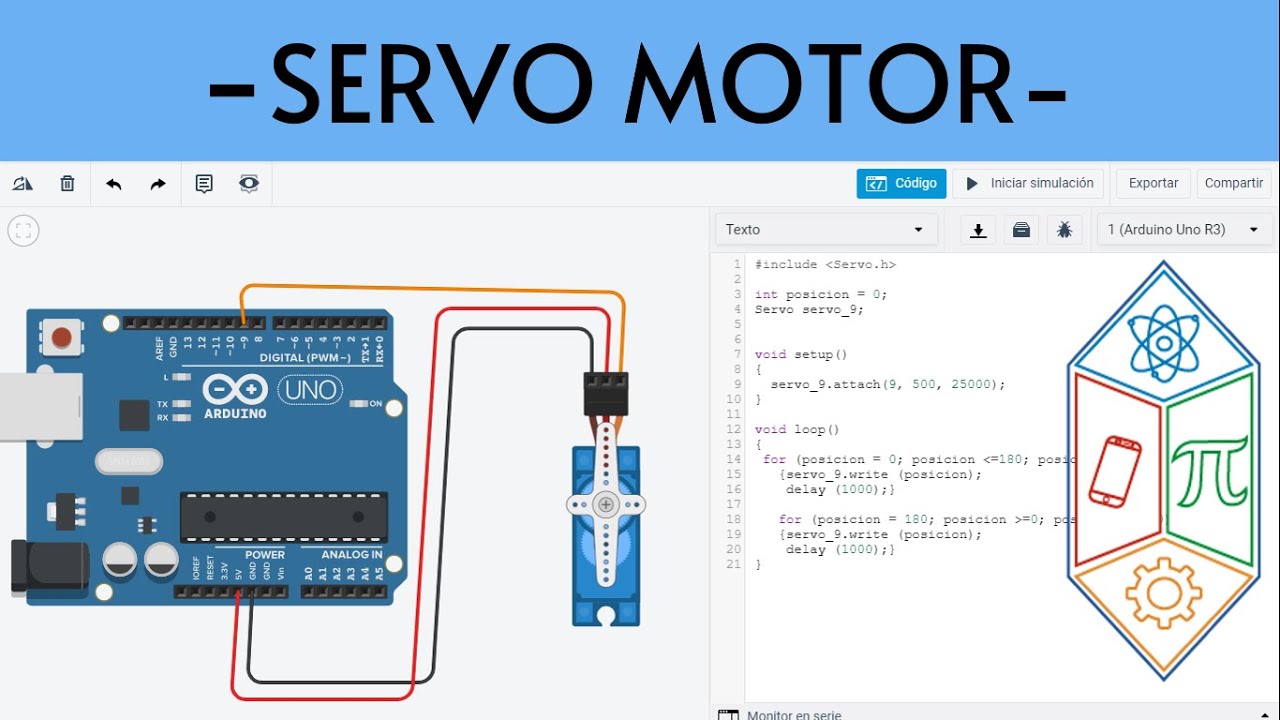Download the code with the download icon
Screen dimensions: 1280x720
pyautogui.click(x=979, y=230)
